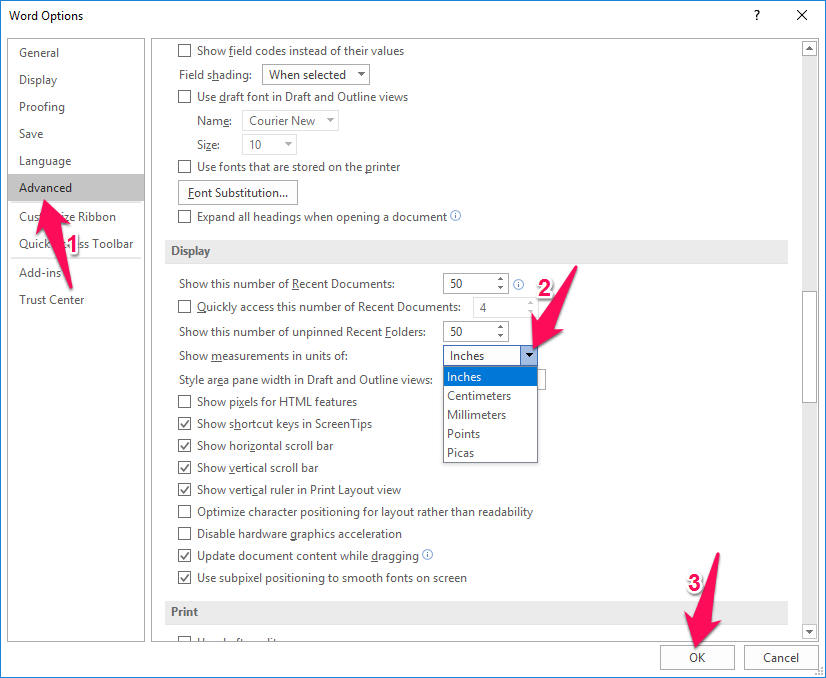Open the Proofing category
This screenshot has height=678, width=826.
pos(42,107)
